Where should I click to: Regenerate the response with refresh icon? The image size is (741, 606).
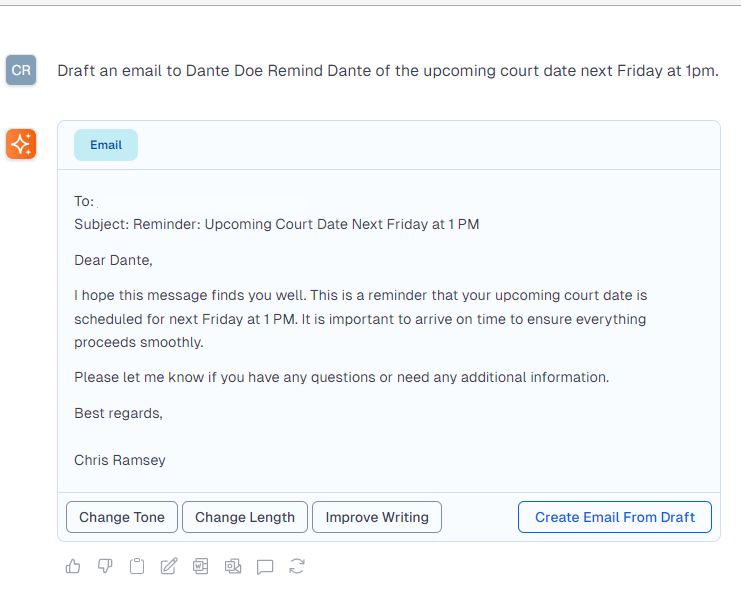point(297,566)
